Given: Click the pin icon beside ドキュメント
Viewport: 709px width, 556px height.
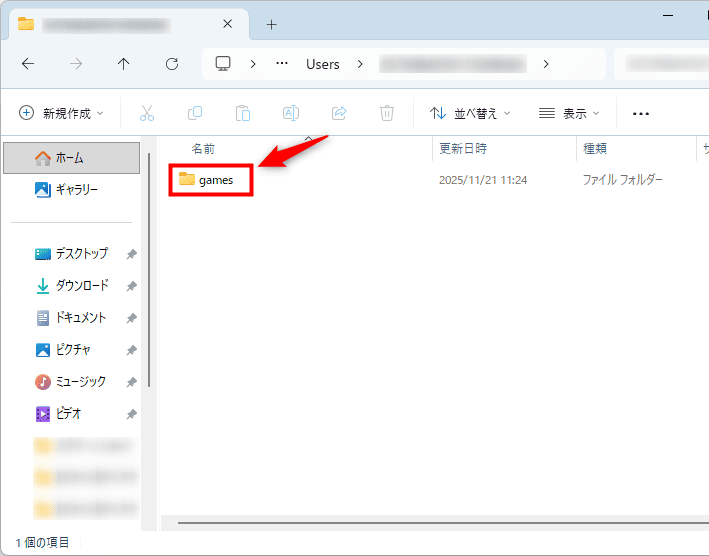Looking at the screenshot, I should [131, 318].
